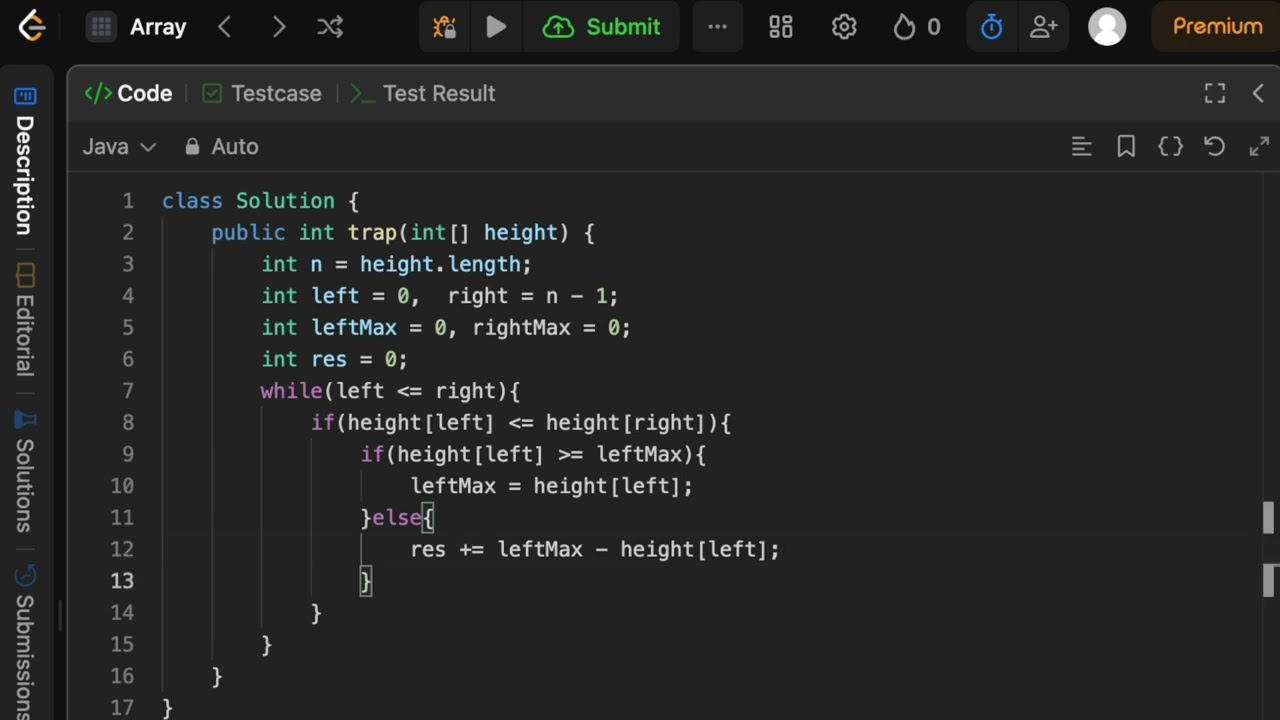
Task: Click 'int leftMax = 0, rightMax = 0;' line
Action: coord(446,328)
